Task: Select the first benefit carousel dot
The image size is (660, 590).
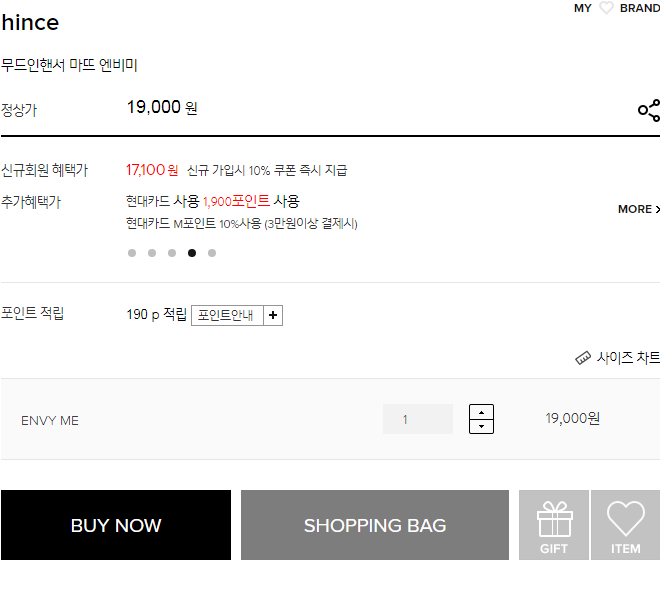Action: [x=132, y=253]
